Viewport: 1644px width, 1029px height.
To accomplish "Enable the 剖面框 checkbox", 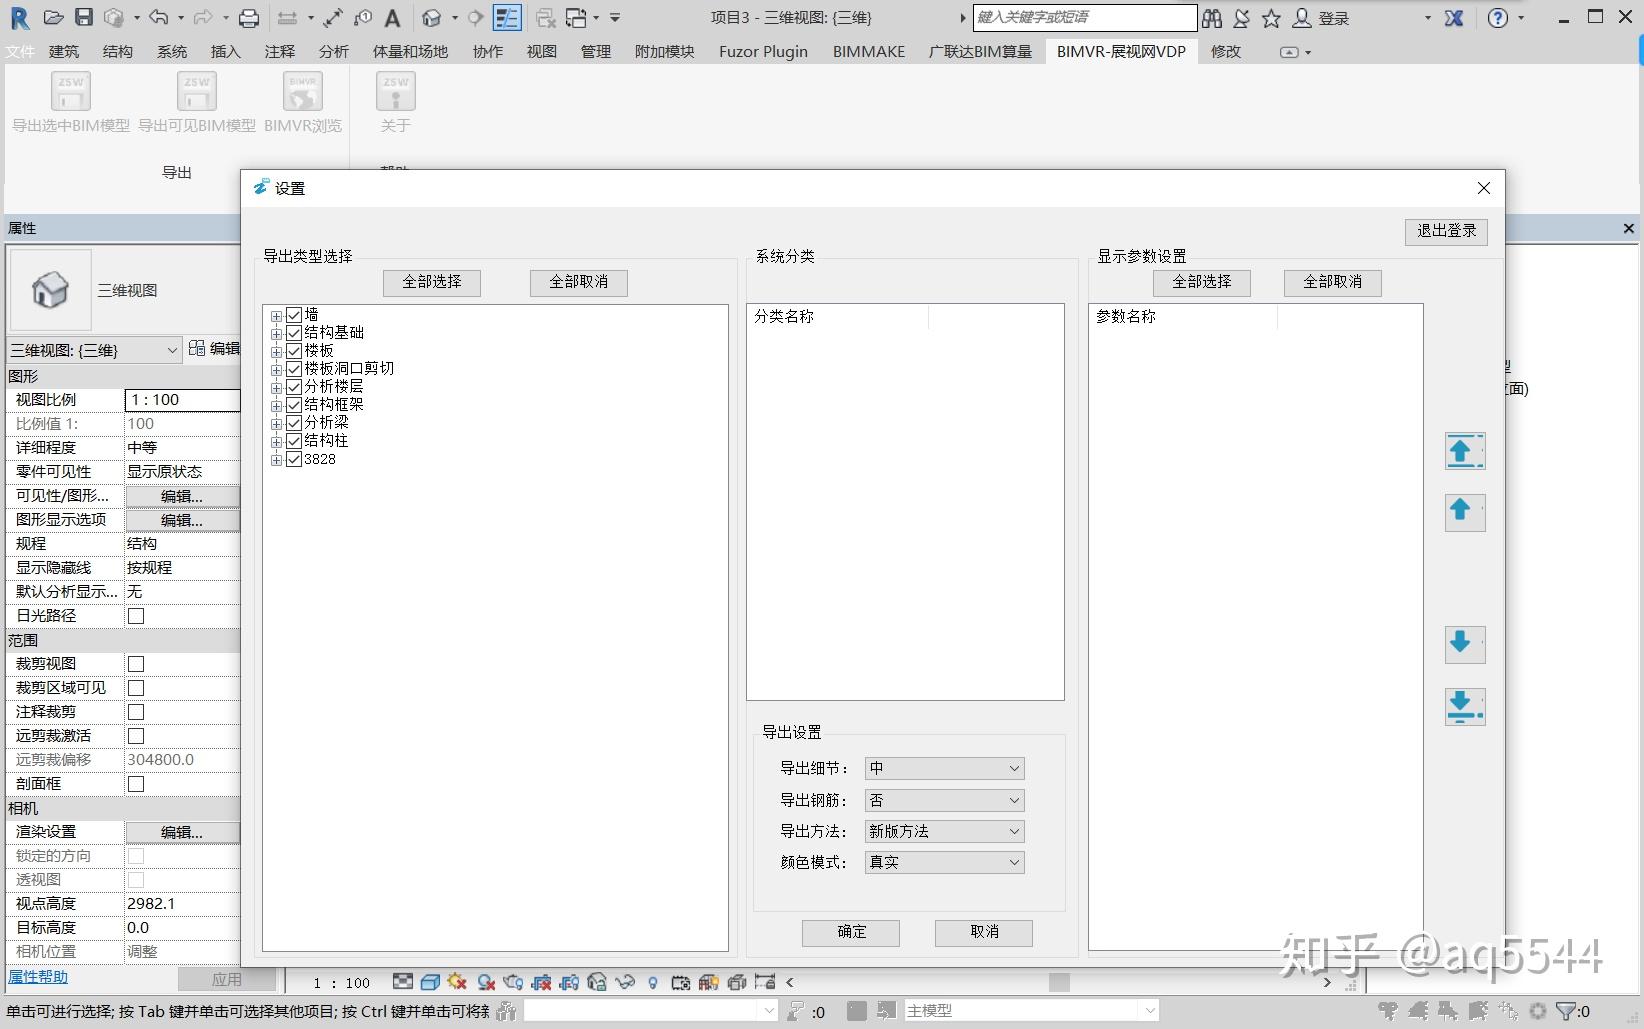I will pyautogui.click(x=136, y=784).
